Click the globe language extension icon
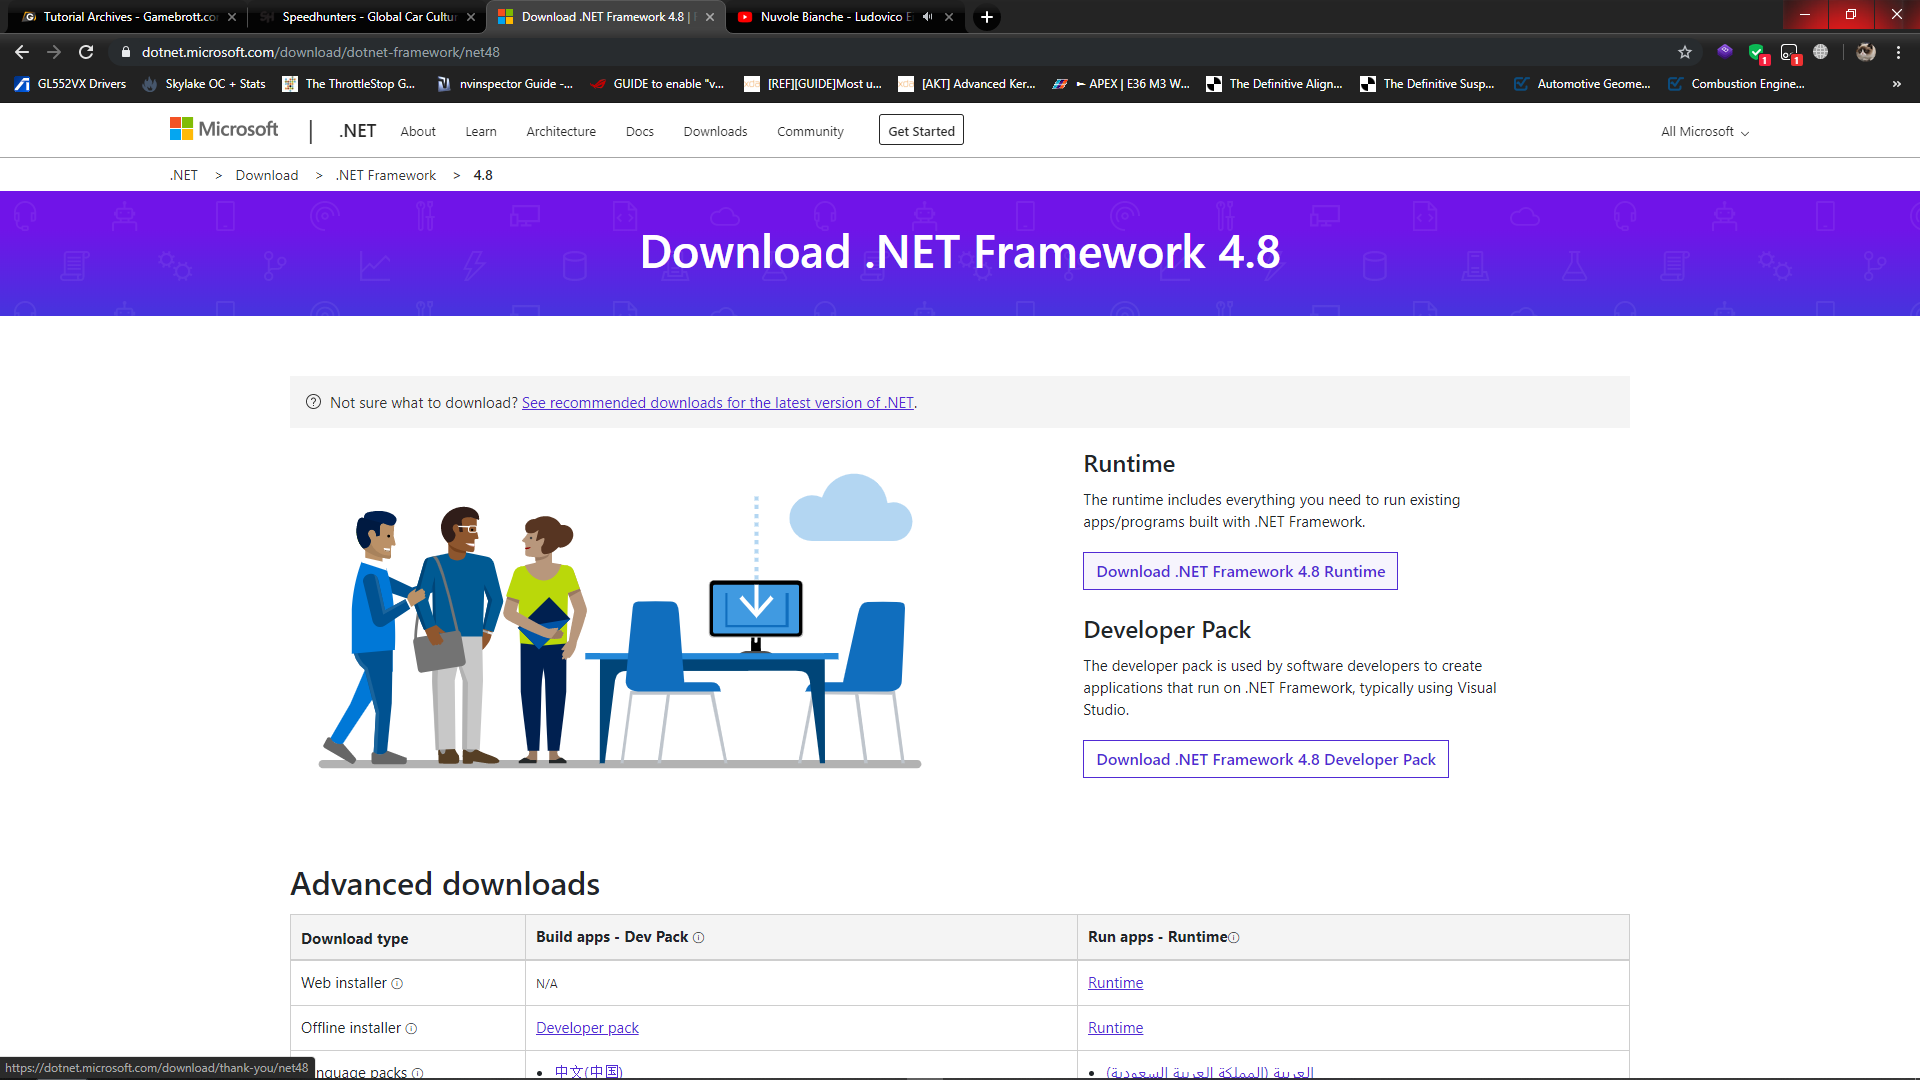Image resolution: width=1920 pixels, height=1080 pixels. point(1822,52)
